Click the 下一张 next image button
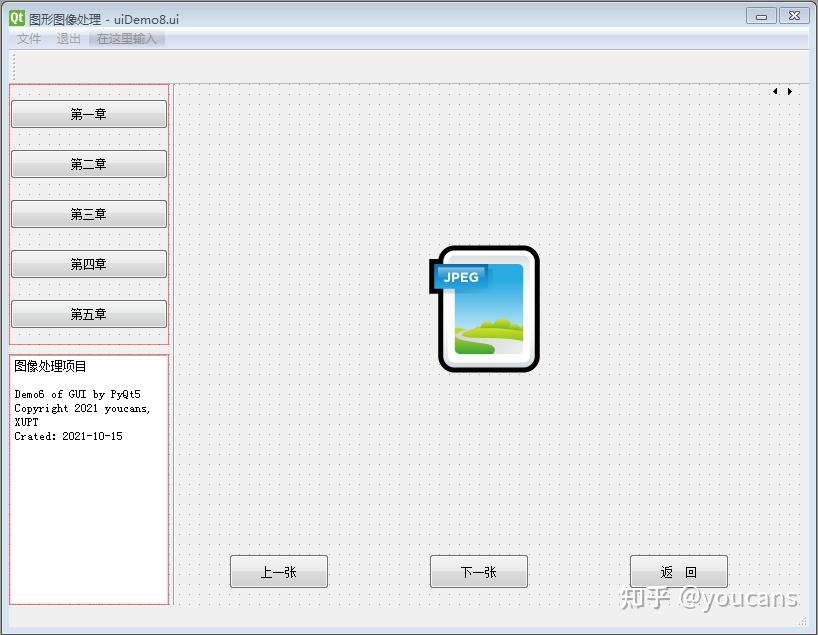This screenshot has width=818, height=635. coord(478,572)
